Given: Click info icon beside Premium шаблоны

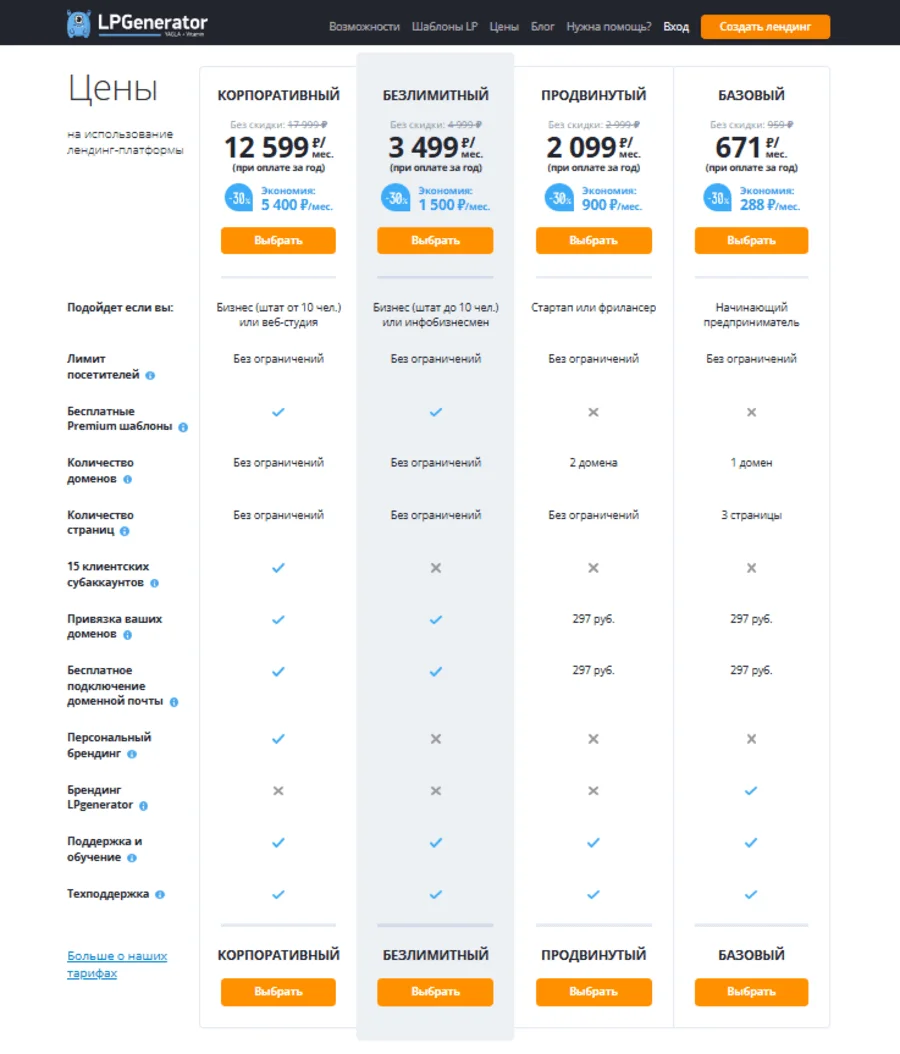Looking at the screenshot, I should coord(183,427).
